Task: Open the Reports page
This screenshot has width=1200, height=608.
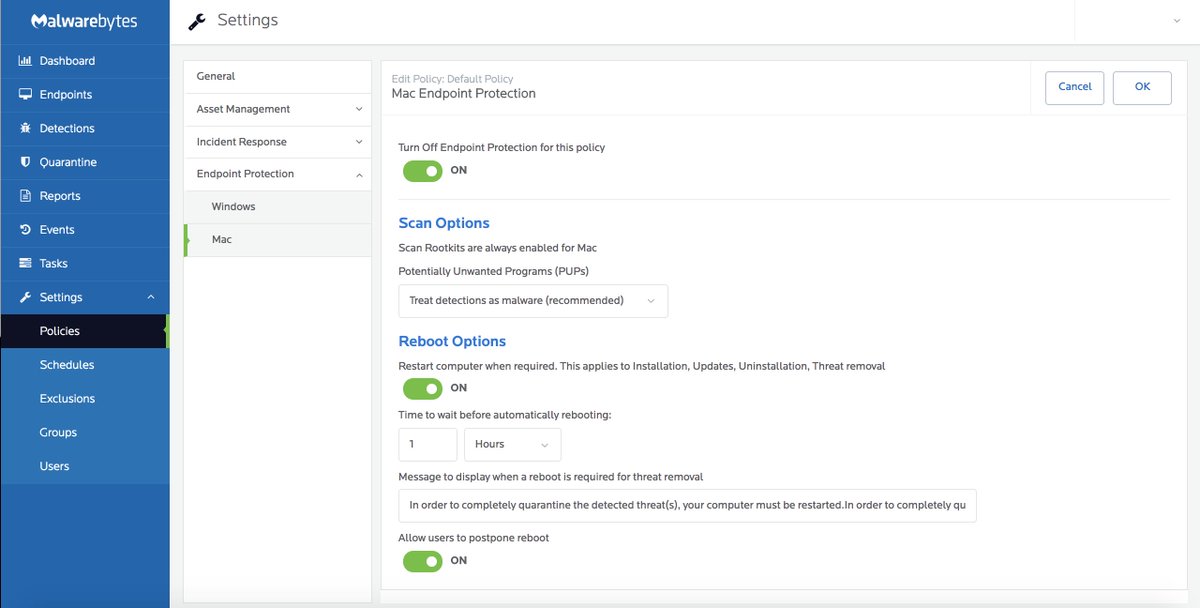Action: 85,196
